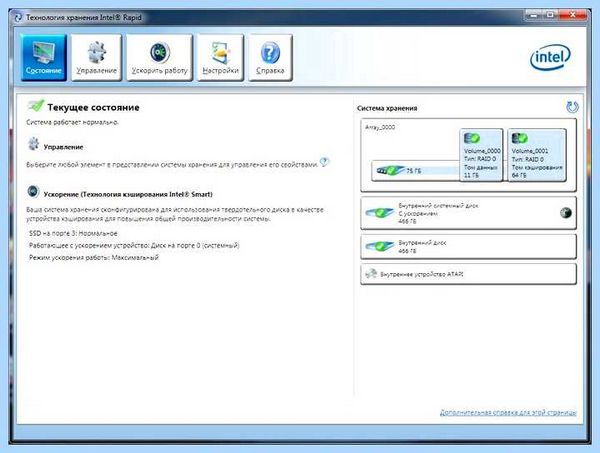Click the Ускорение Intel Smart heading

pos(128,194)
